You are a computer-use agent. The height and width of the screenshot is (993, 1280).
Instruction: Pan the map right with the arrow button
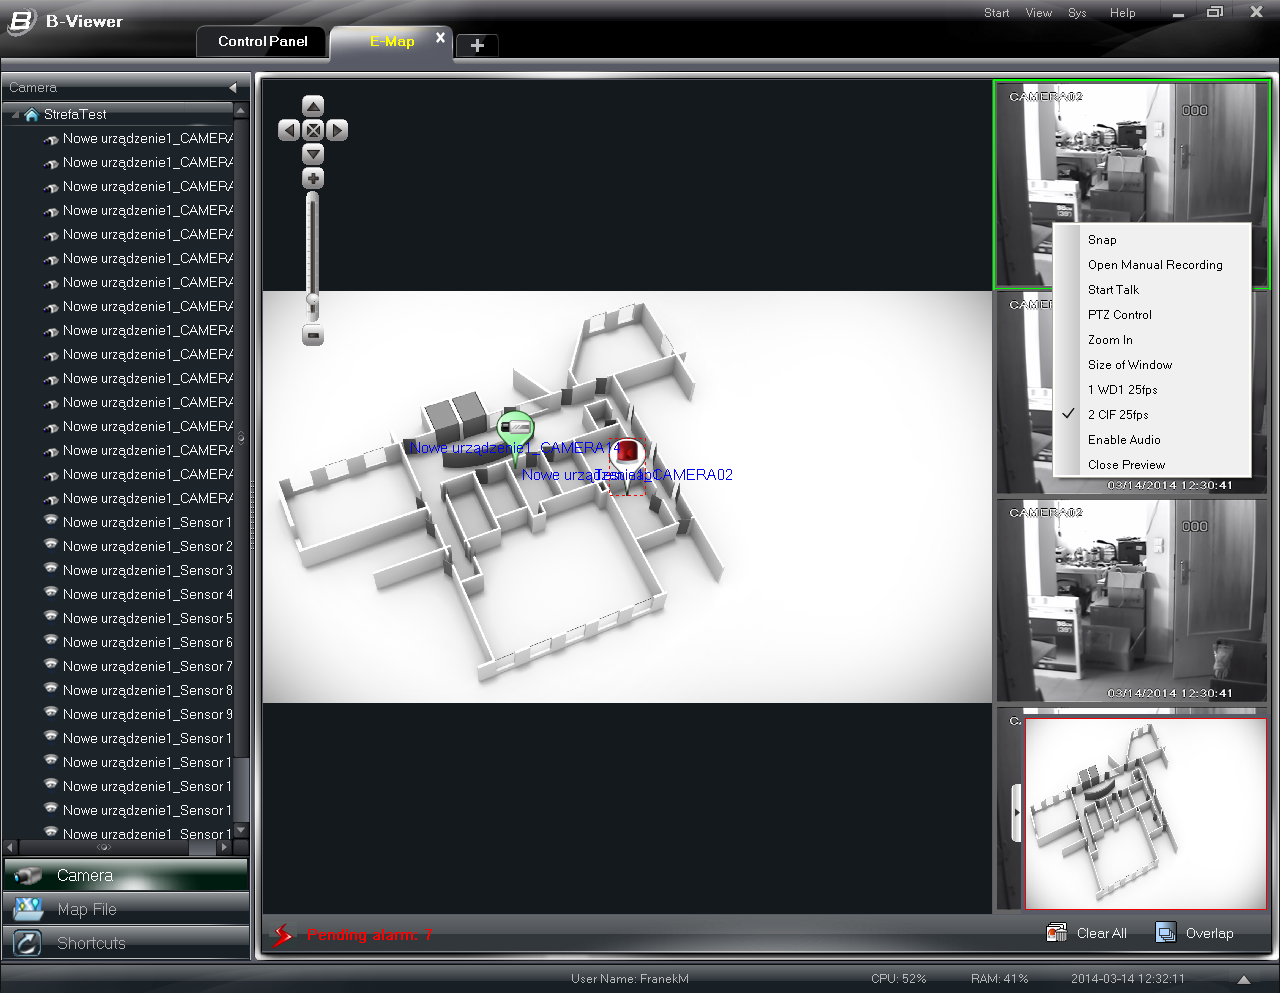tap(337, 130)
